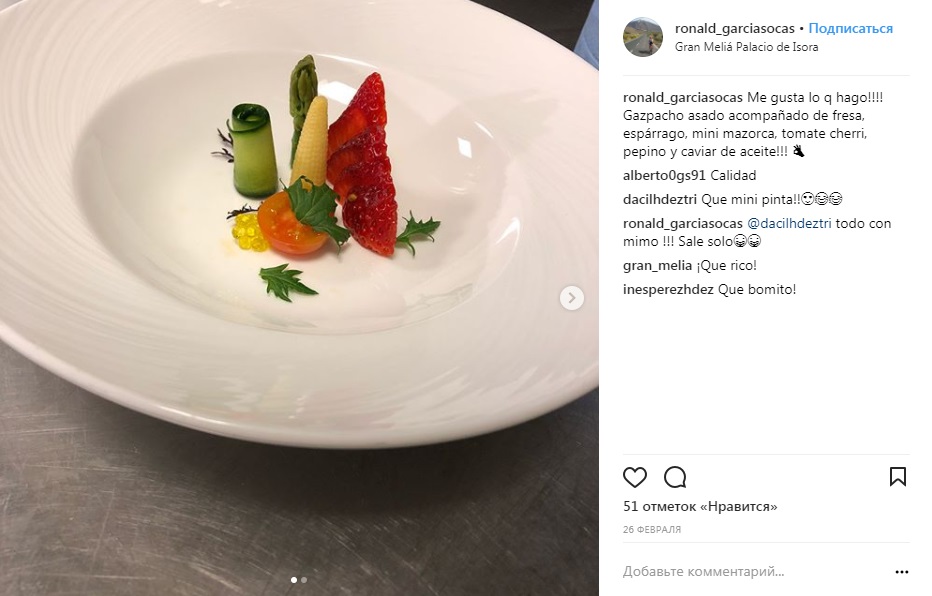
Task: Open dacilhdeztri commenter profile
Action: coord(660,199)
